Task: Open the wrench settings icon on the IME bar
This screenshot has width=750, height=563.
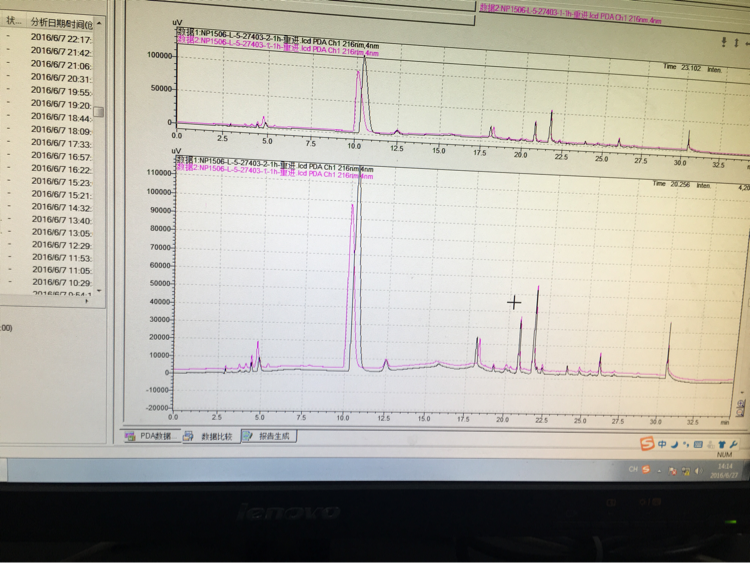Action: [x=733, y=445]
